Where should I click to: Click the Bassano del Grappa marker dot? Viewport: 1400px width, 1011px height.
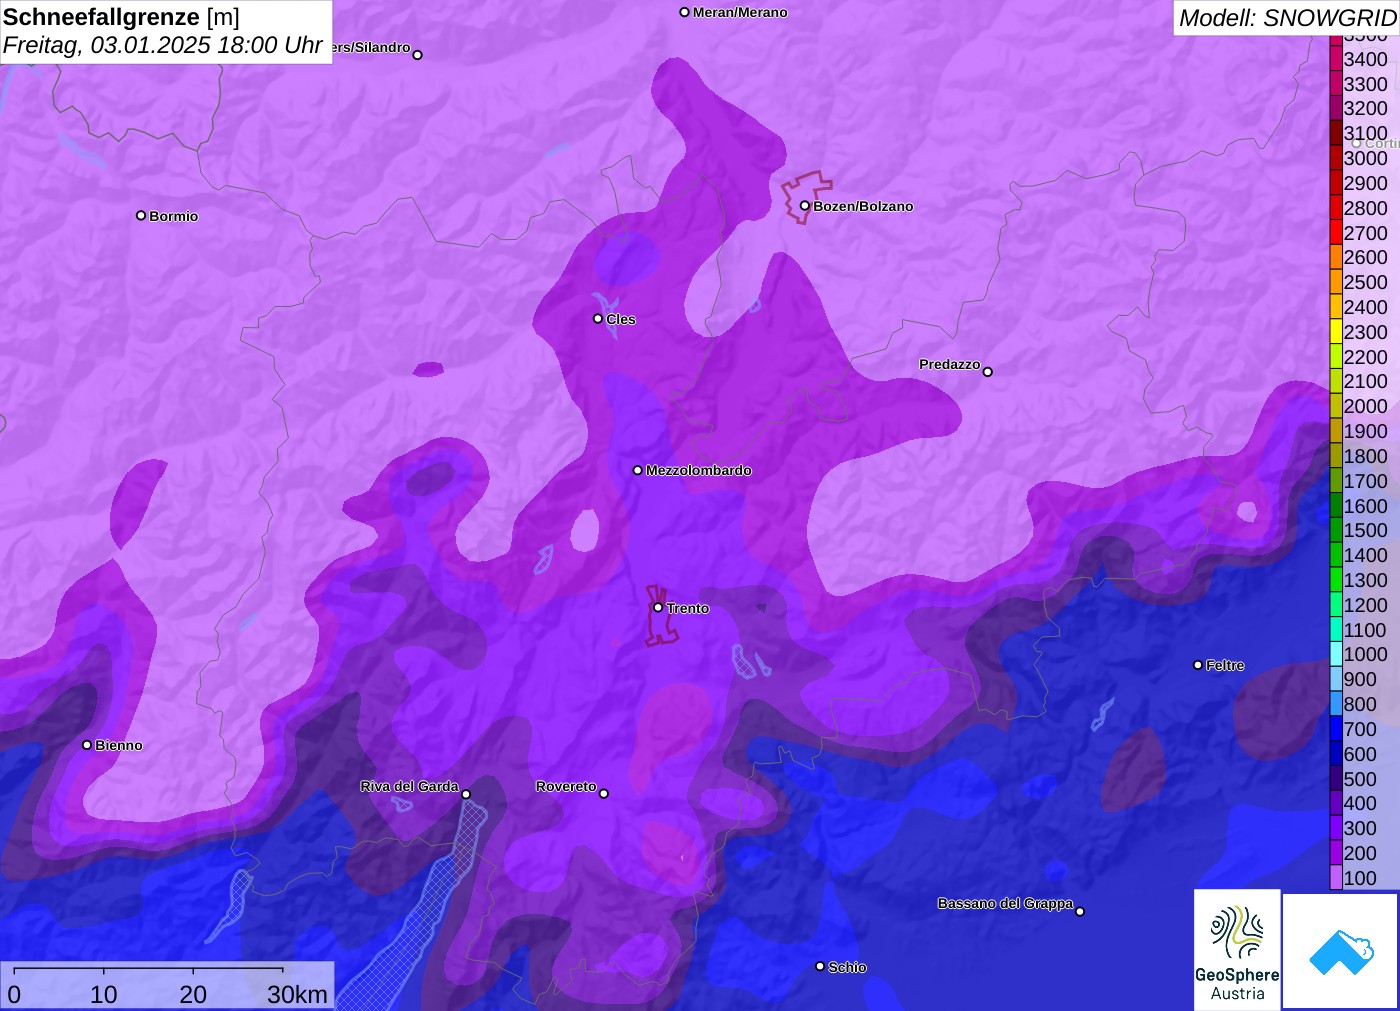click(x=1080, y=911)
